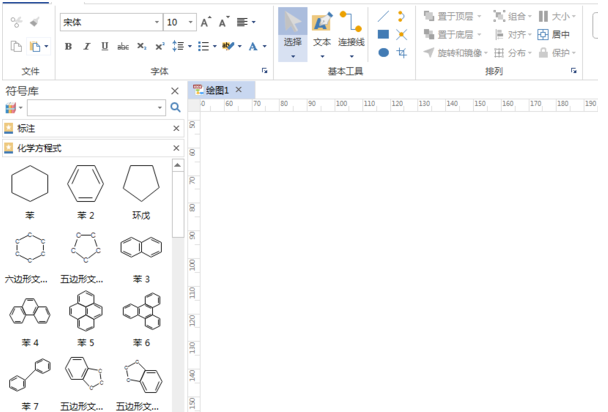Click the 大小 size button
Screen dimensions: 608x412
[x=557, y=16]
